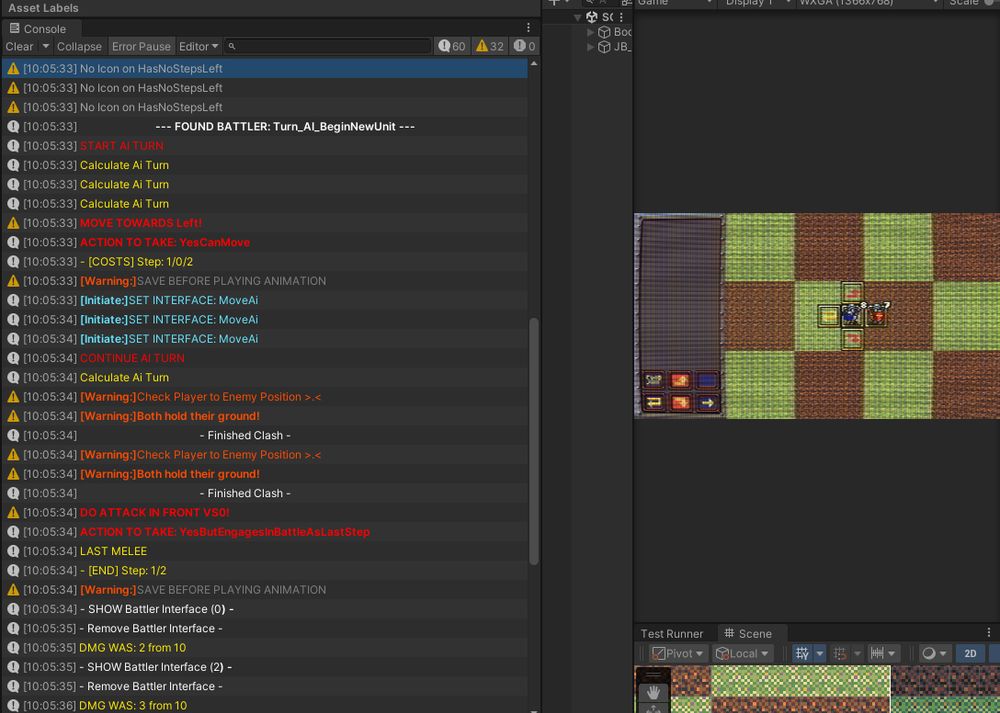1000x713 pixels.
Task: Select the Hand view tool
Action: (653, 692)
